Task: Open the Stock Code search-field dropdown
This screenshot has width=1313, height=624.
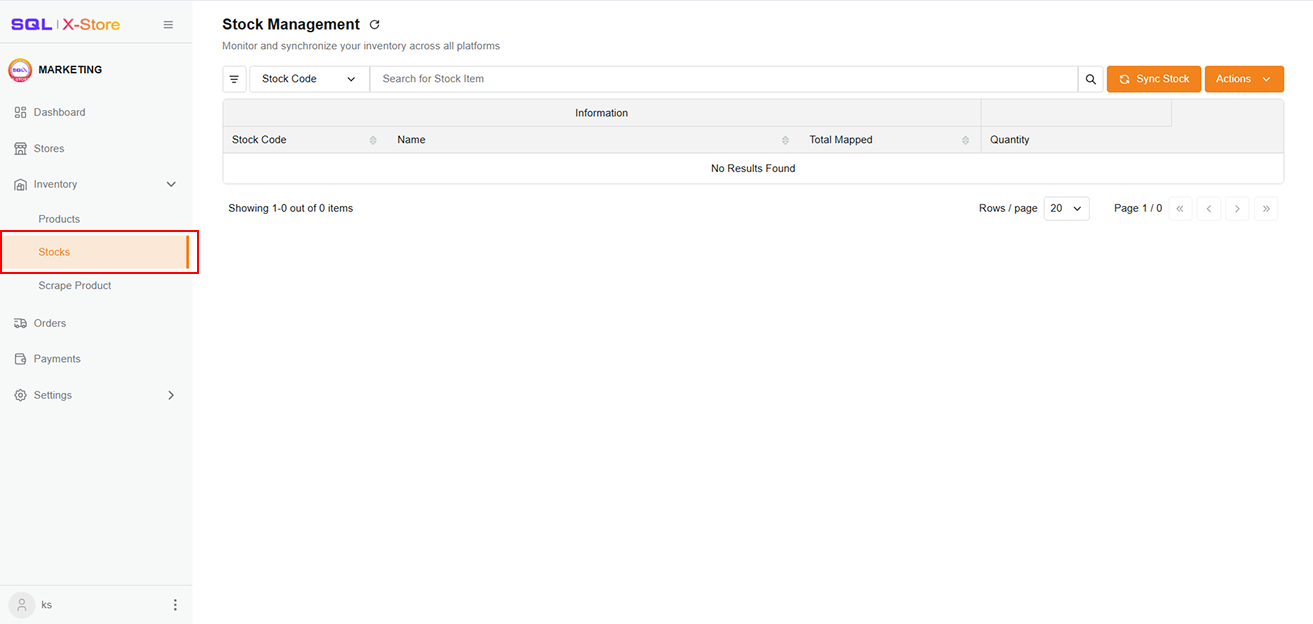Action: (x=309, y=79)
